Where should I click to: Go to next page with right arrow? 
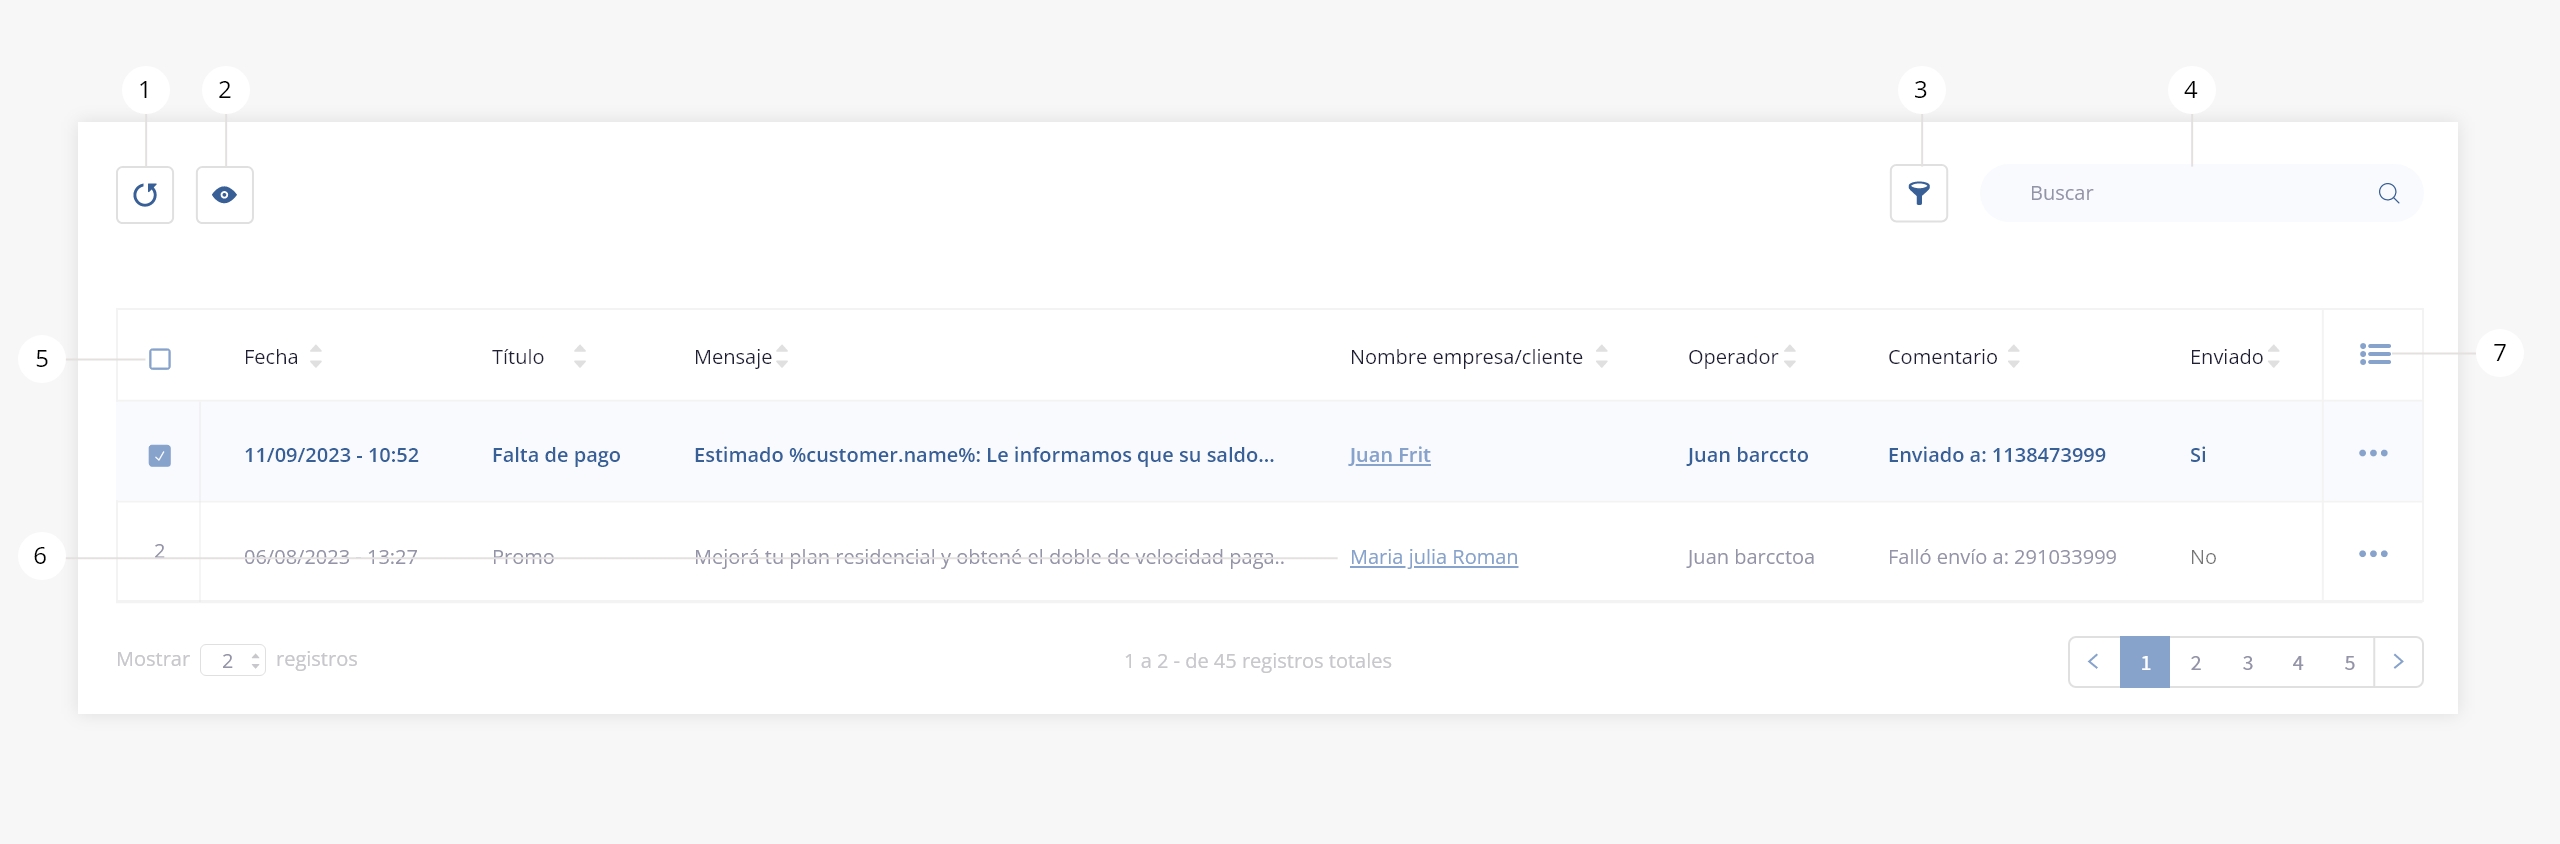click(x=2398, y=662)
